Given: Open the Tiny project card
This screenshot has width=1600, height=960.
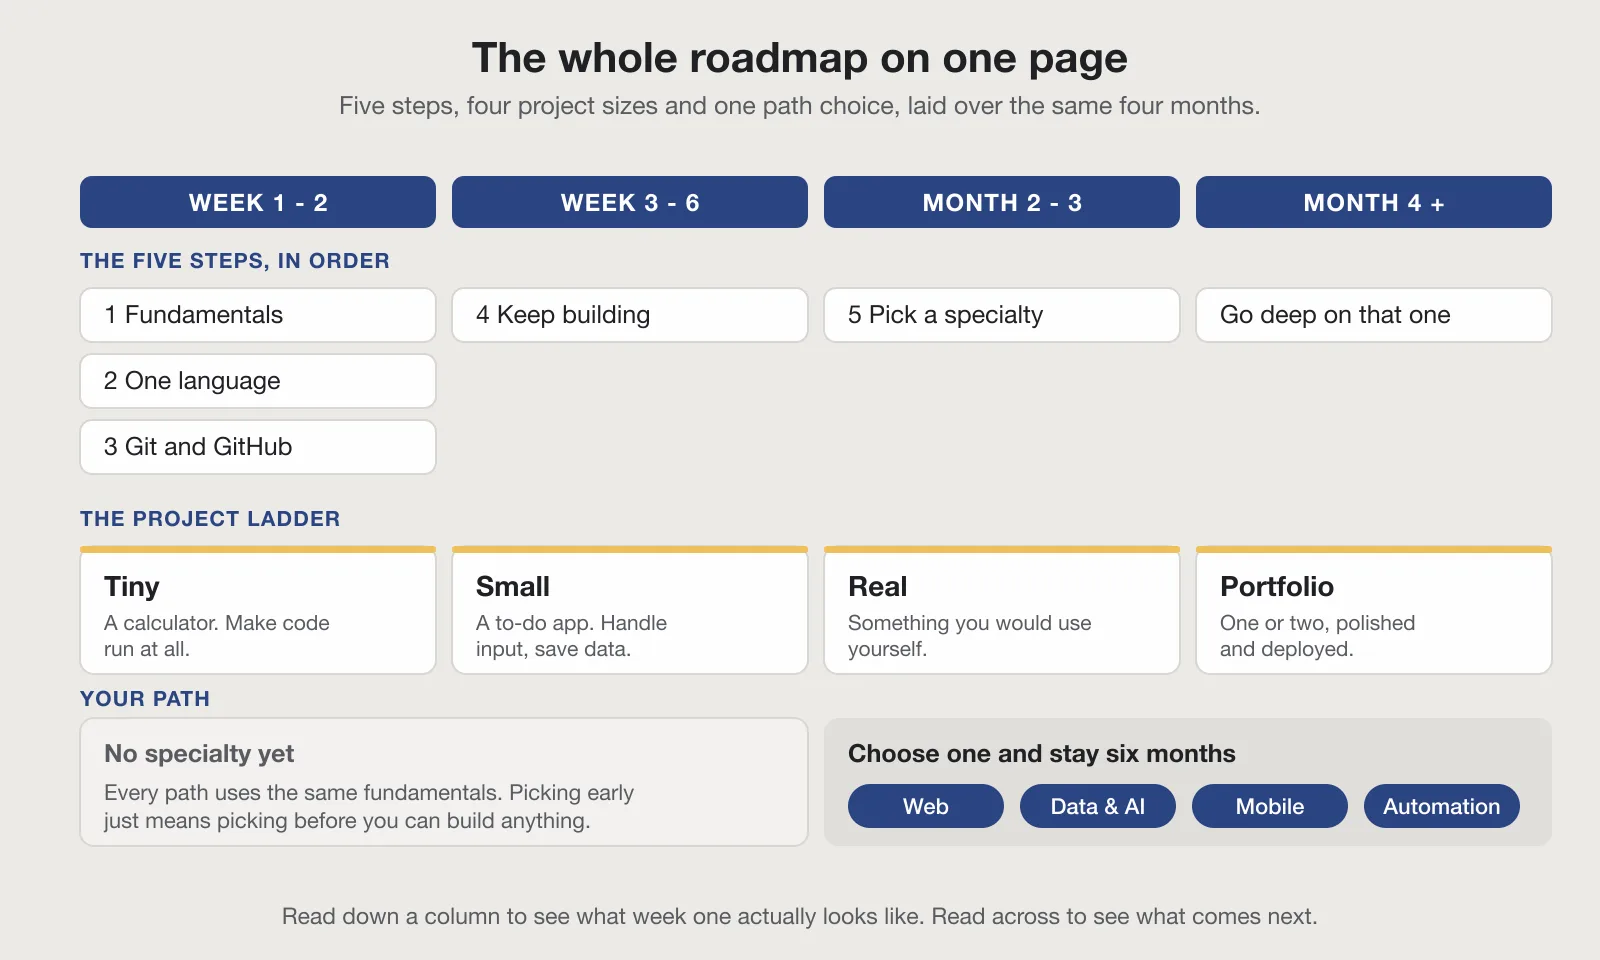Looking at the screenshot, I should [258, 610].
